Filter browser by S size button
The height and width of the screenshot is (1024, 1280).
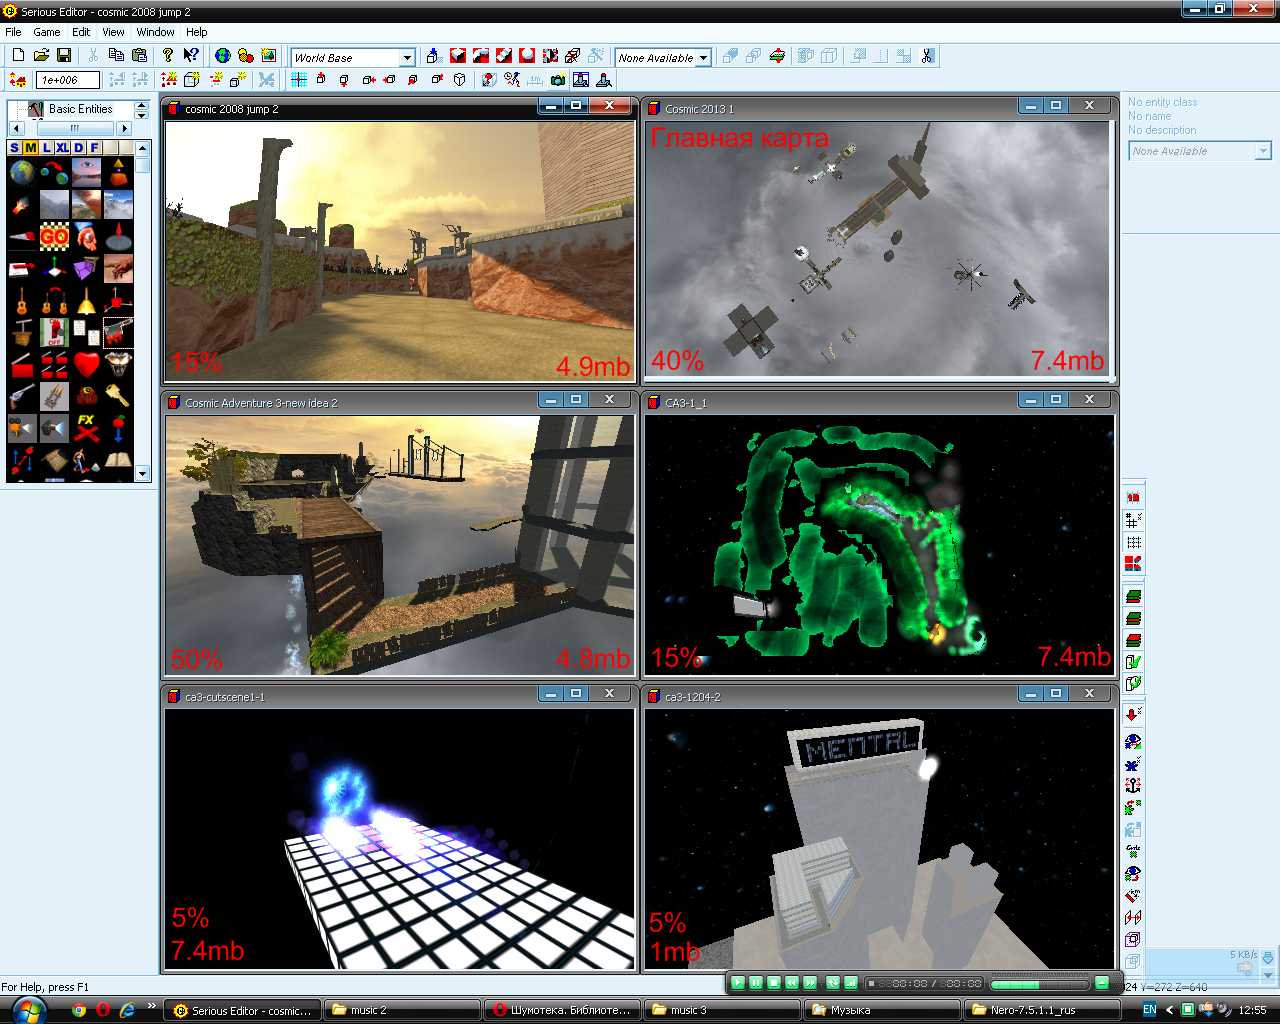coord(14,148)
